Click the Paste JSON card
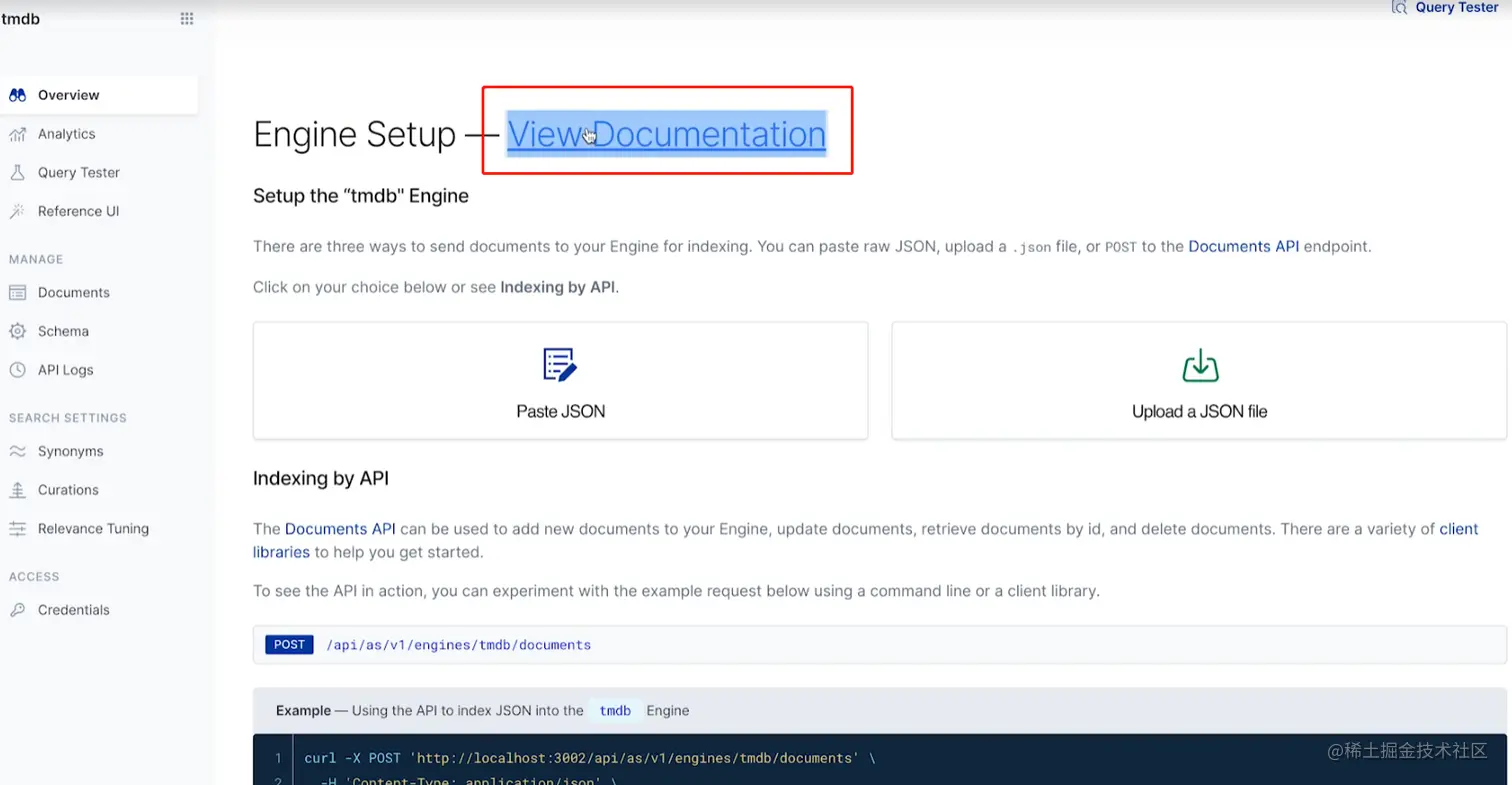This screenshot has height=785, width=1512. (560, 380)
